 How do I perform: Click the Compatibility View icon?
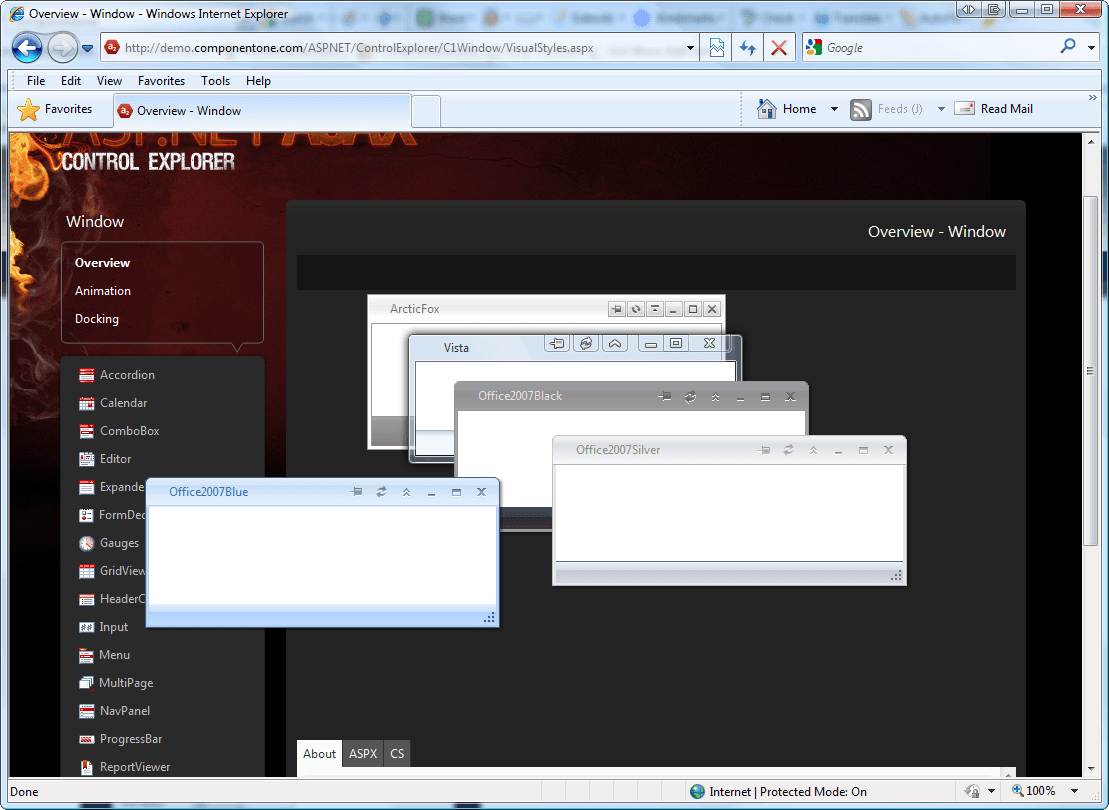click(x=716, y=48)
